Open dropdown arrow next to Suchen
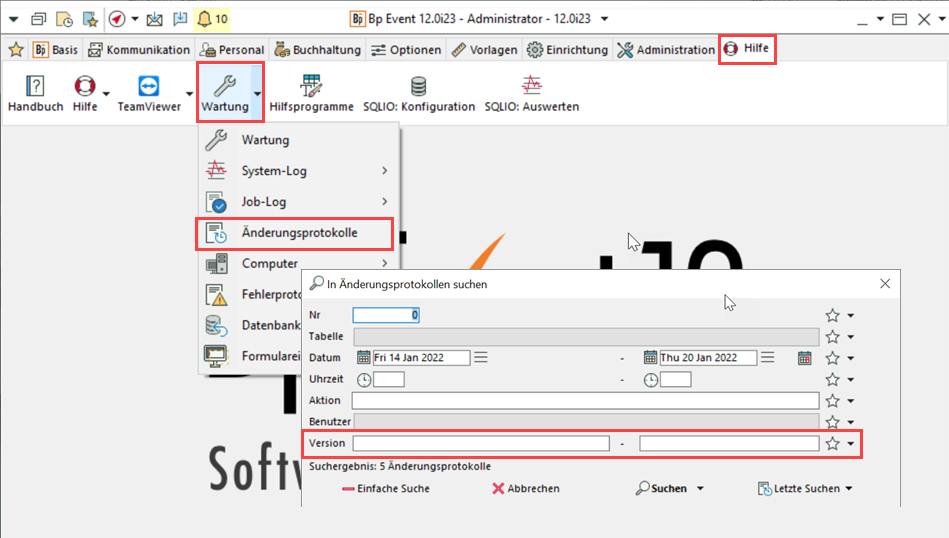Screen dimensions: 949x538 coord(700,489)
